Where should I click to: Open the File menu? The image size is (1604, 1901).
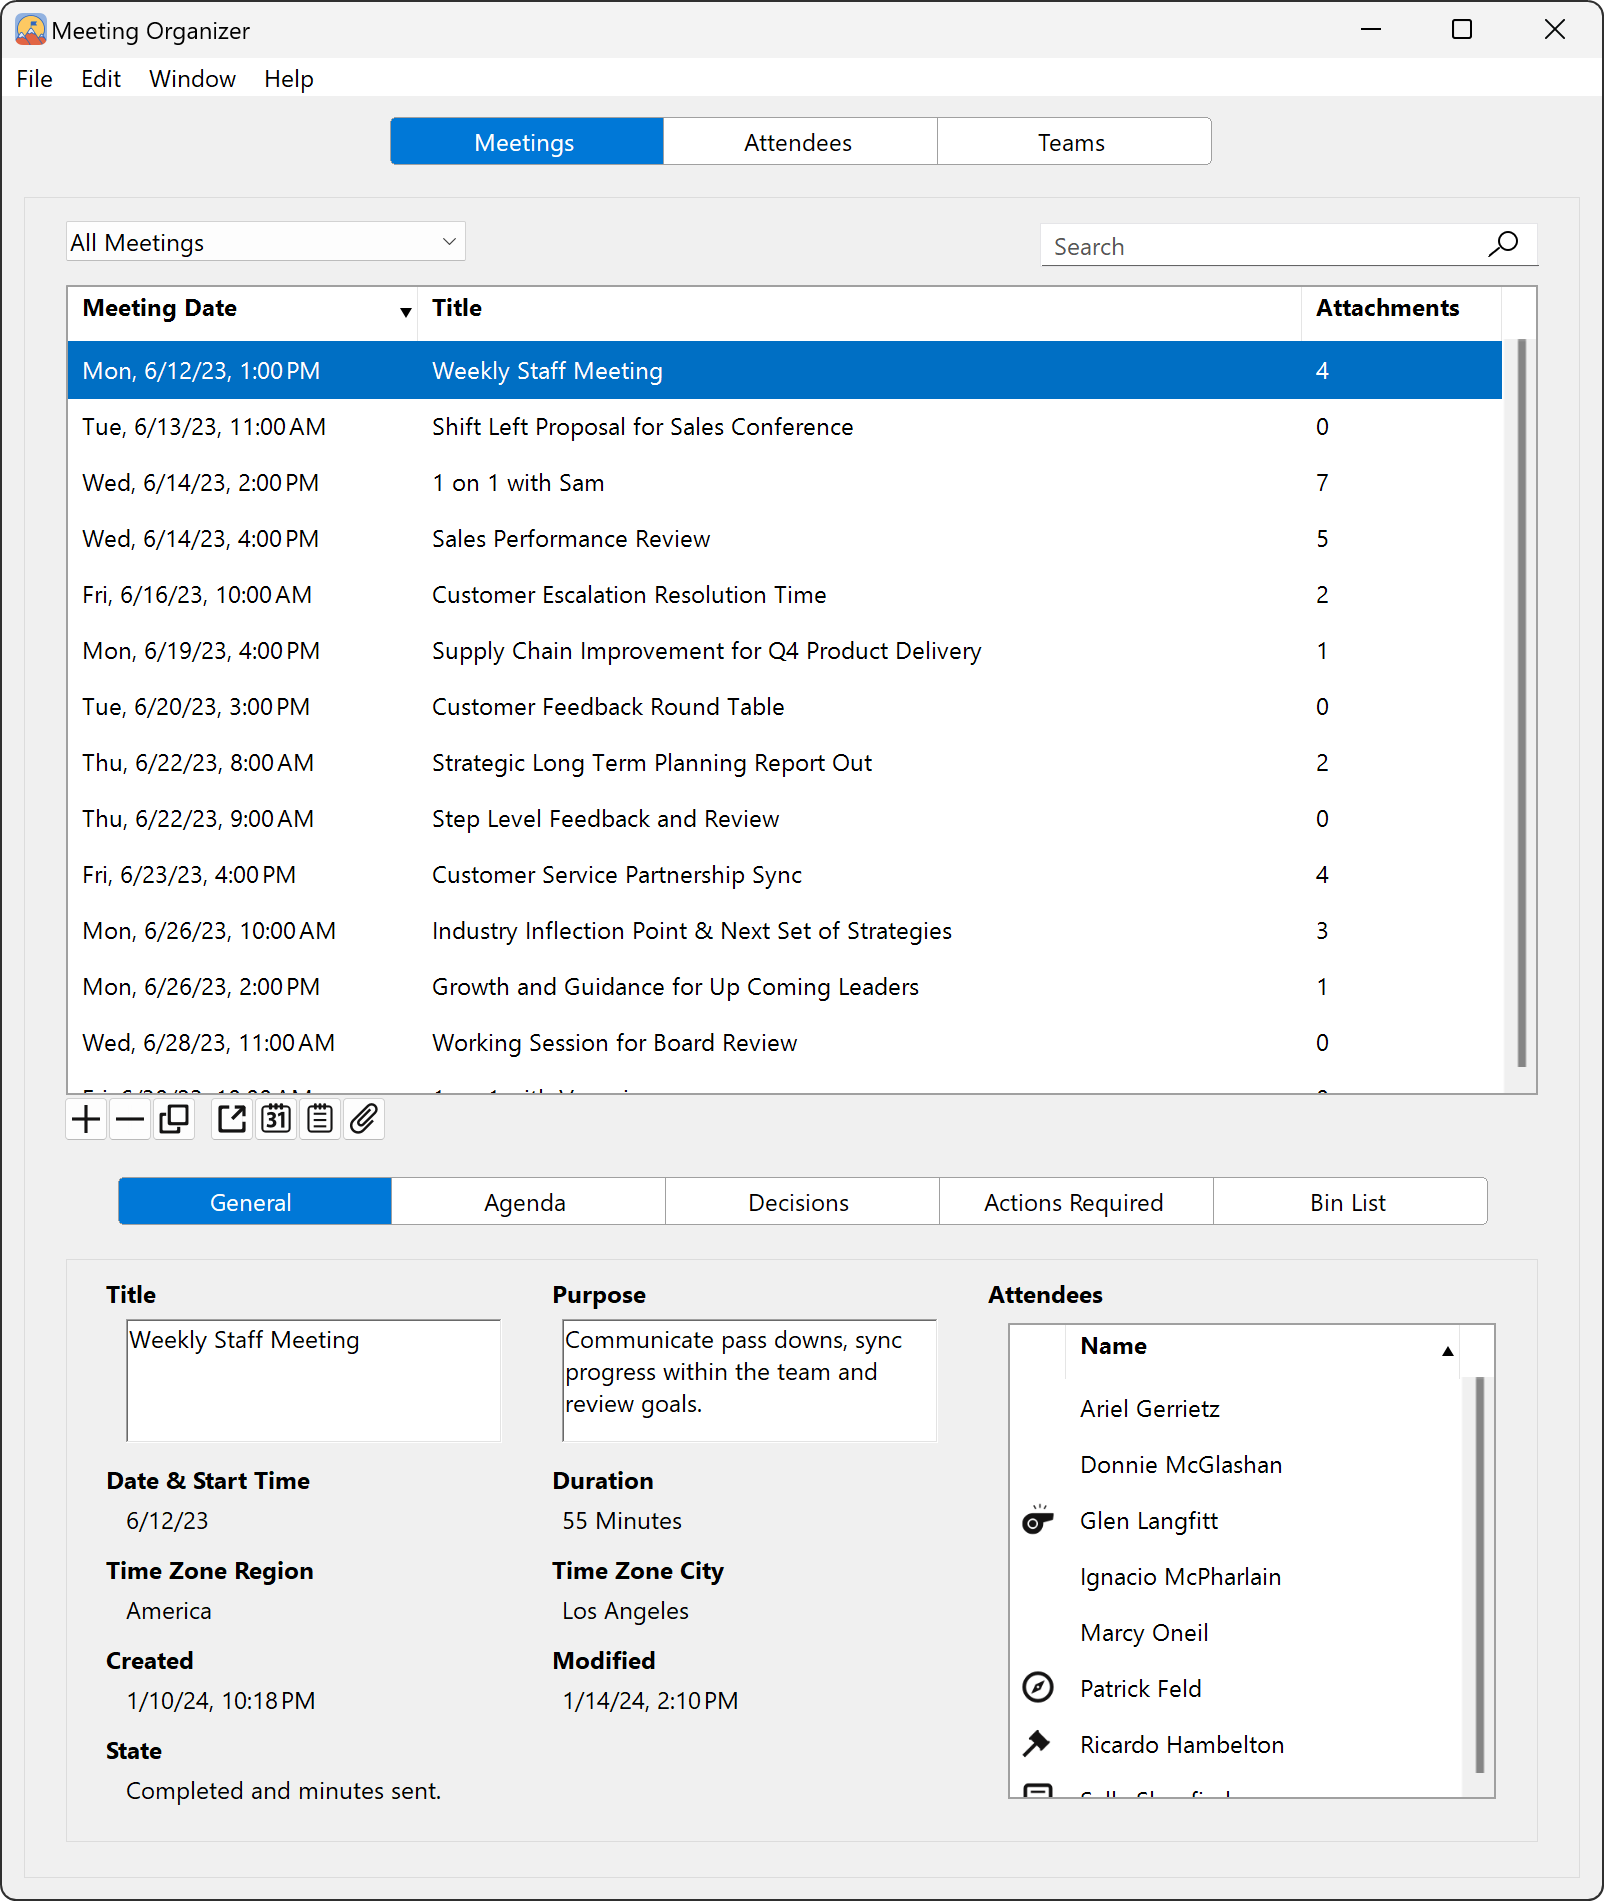[x=33, y=78]
